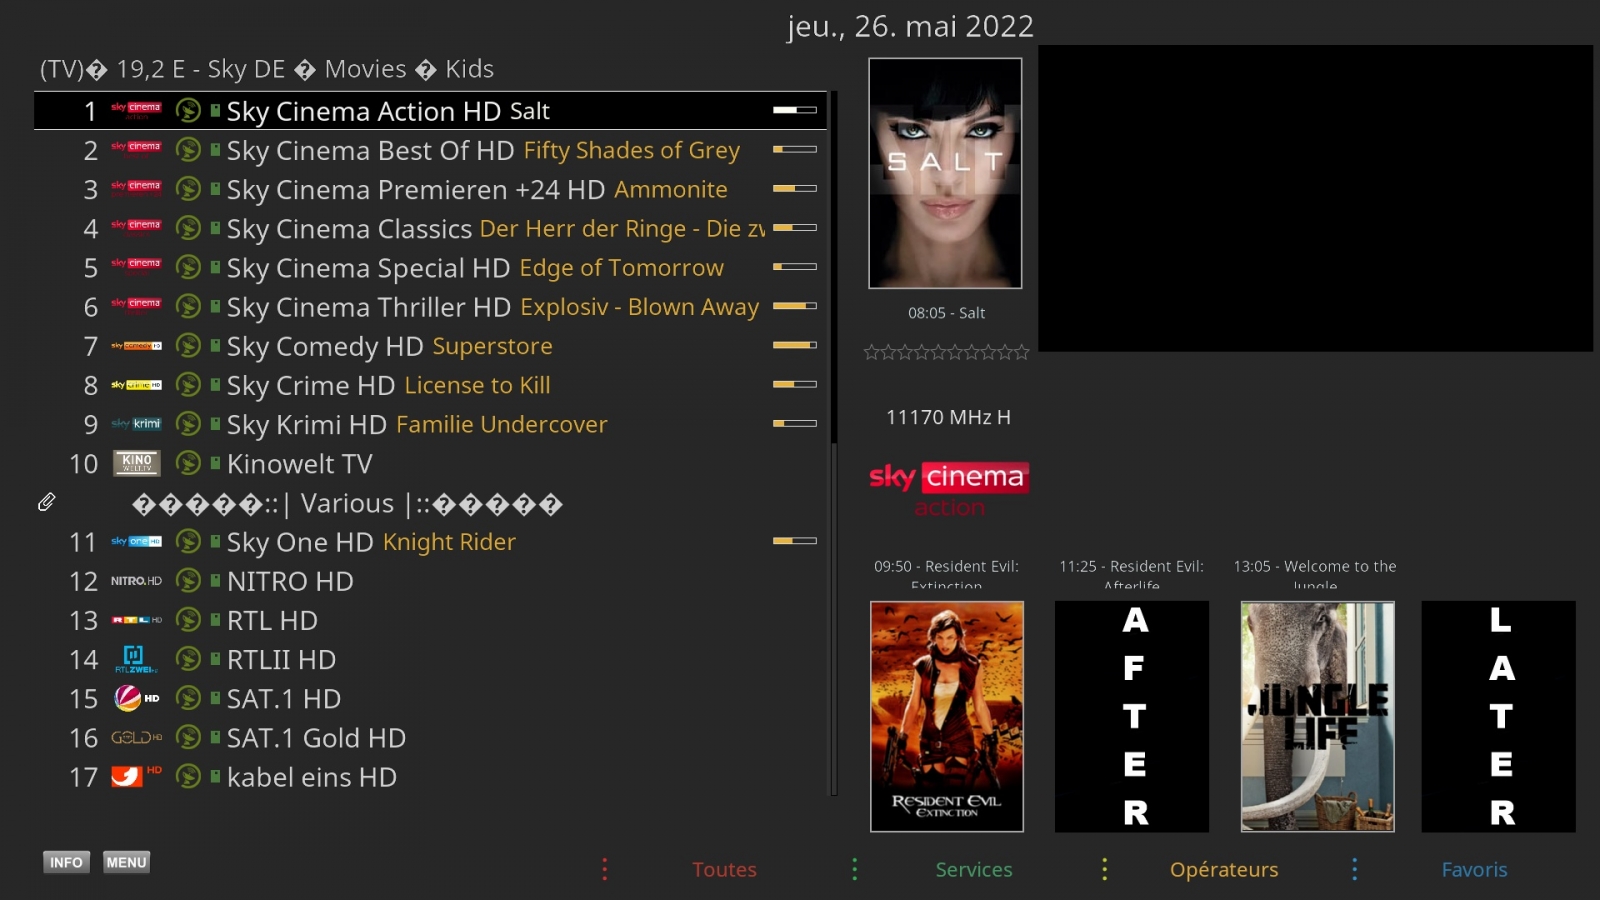Click the Sky DE Movies Kids bouquet path
1600x900 pixels.
[x=267, y=69]
